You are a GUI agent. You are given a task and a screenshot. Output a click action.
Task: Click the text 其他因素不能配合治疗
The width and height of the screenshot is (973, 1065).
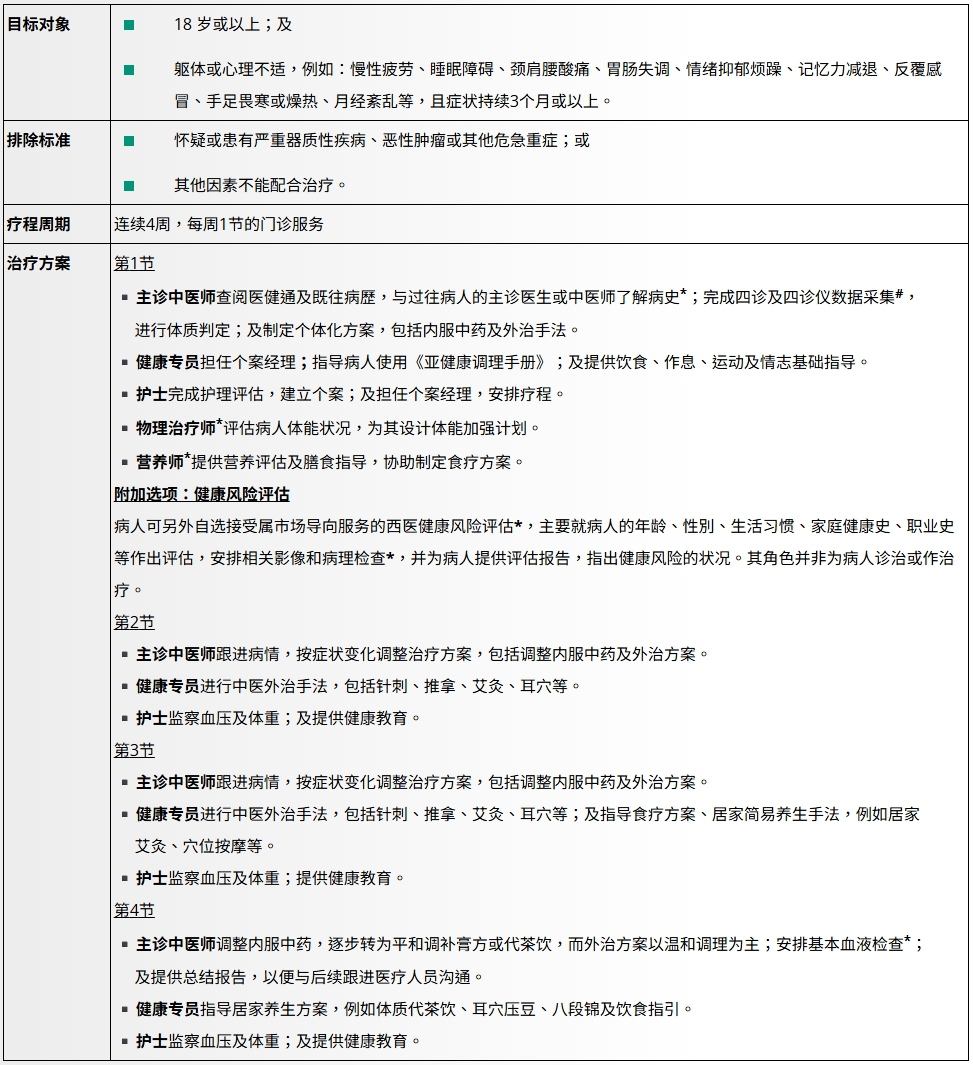pyautogui.click(x=260, y=185)
